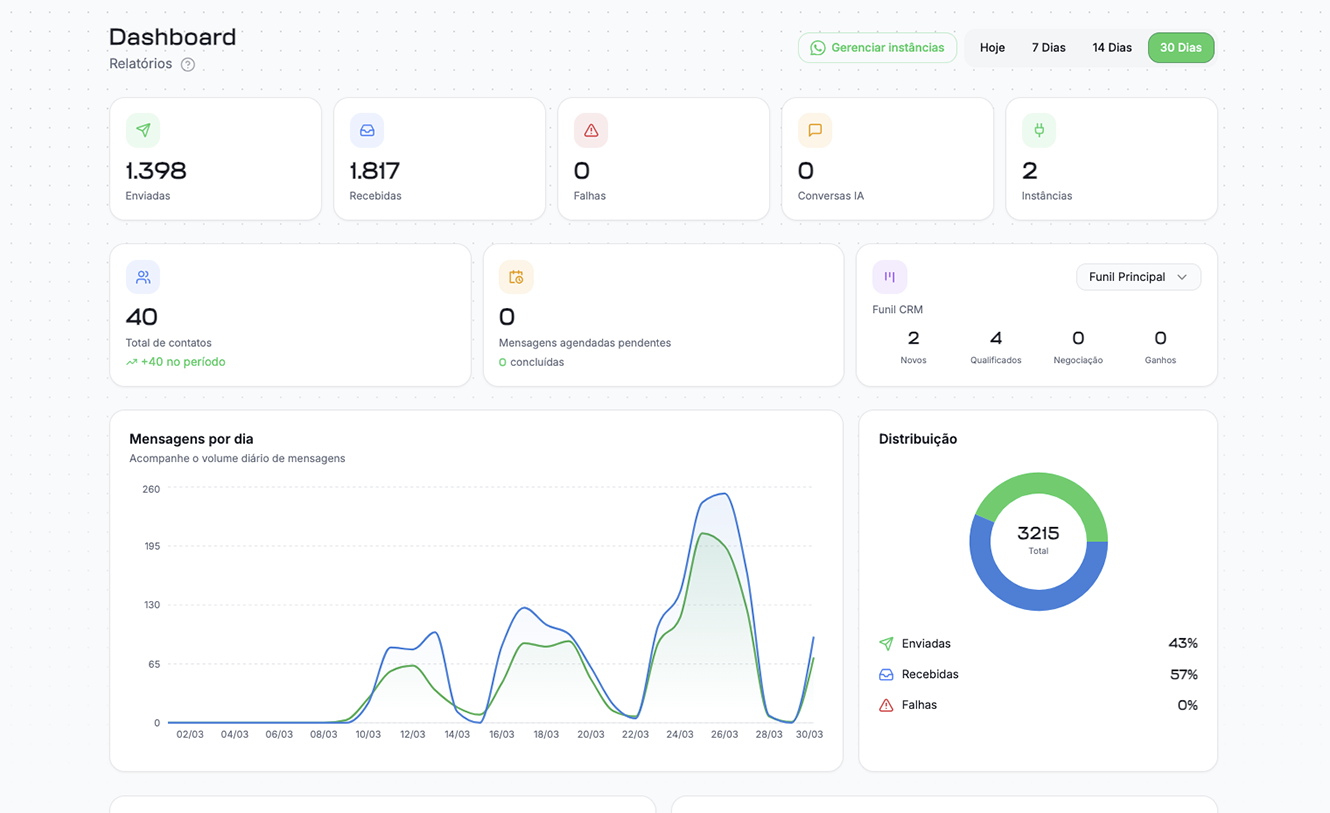Open the Funil Principal dropdown
Image resolution: width=1330 pixels, height=813 pixels.
(1138, 277)
